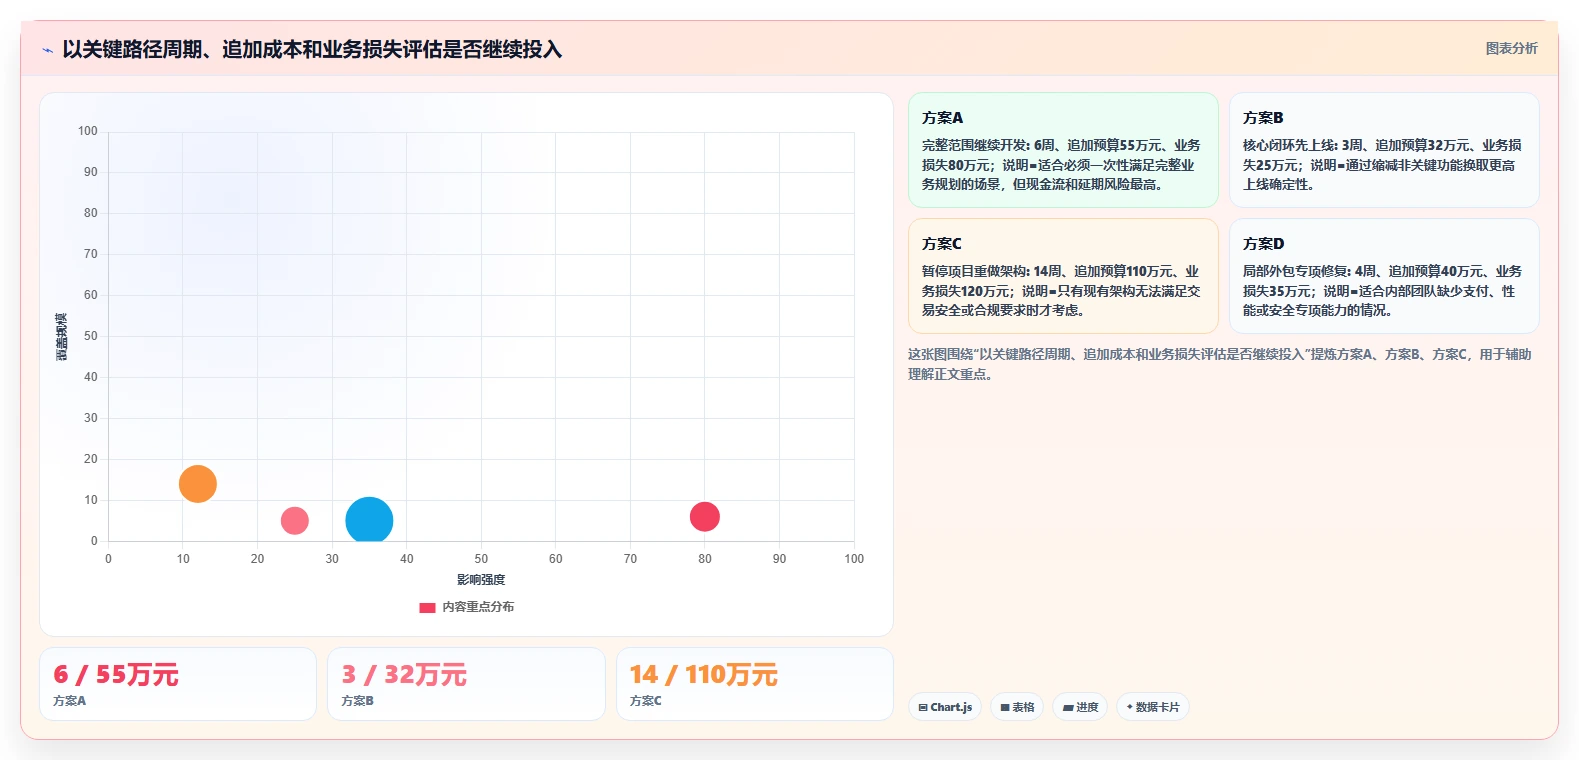
Task: Select the orange bubble in the chart
Action: pos(198,484)
